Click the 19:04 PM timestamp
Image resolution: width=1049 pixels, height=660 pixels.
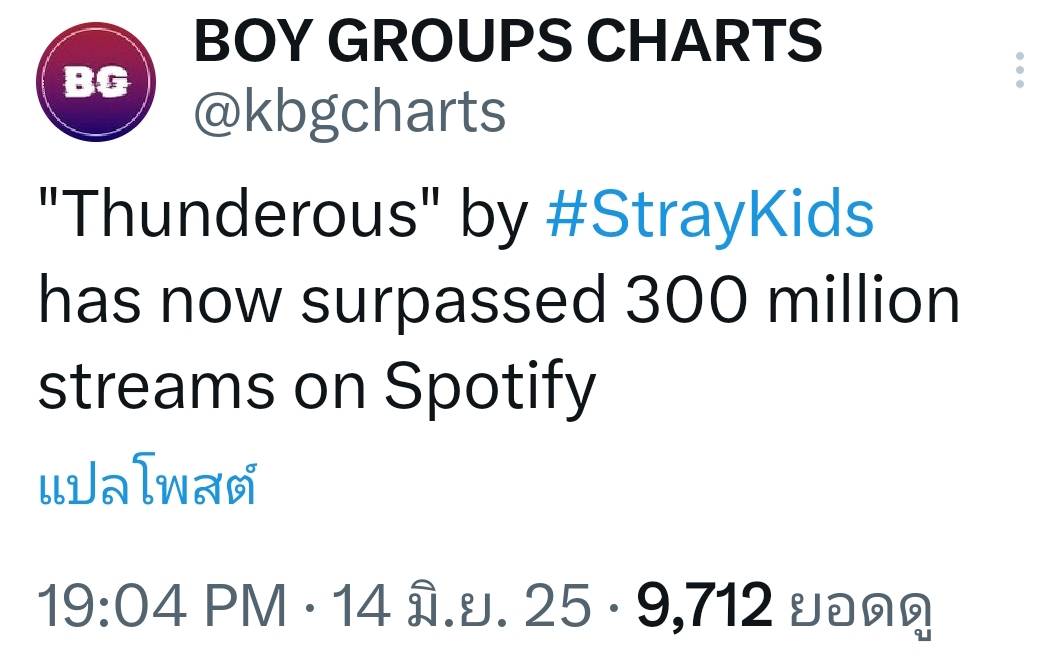tap(163, 607)
